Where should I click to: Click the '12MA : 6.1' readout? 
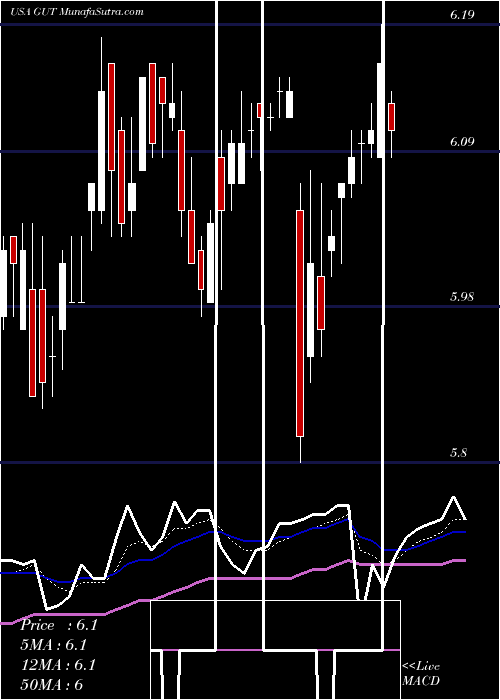[x=59, y=665]
